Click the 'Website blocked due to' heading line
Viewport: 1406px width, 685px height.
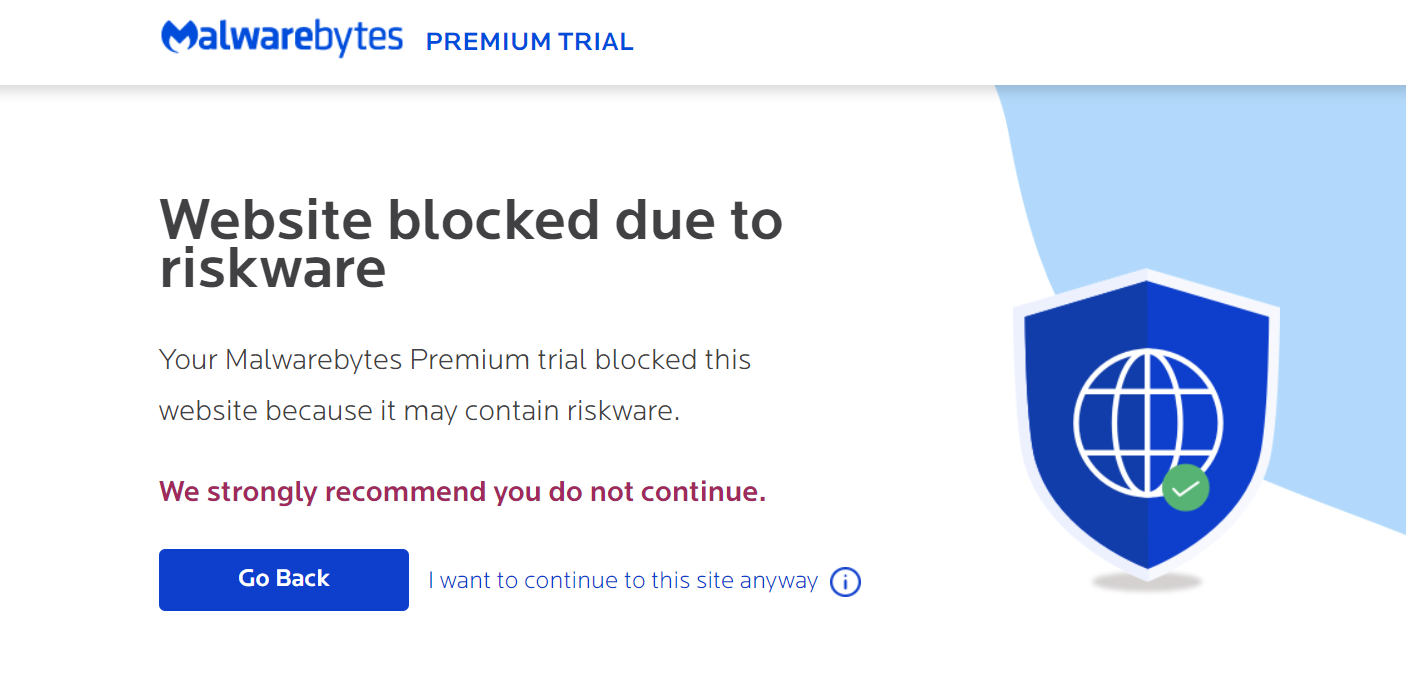tap(471, 220)
